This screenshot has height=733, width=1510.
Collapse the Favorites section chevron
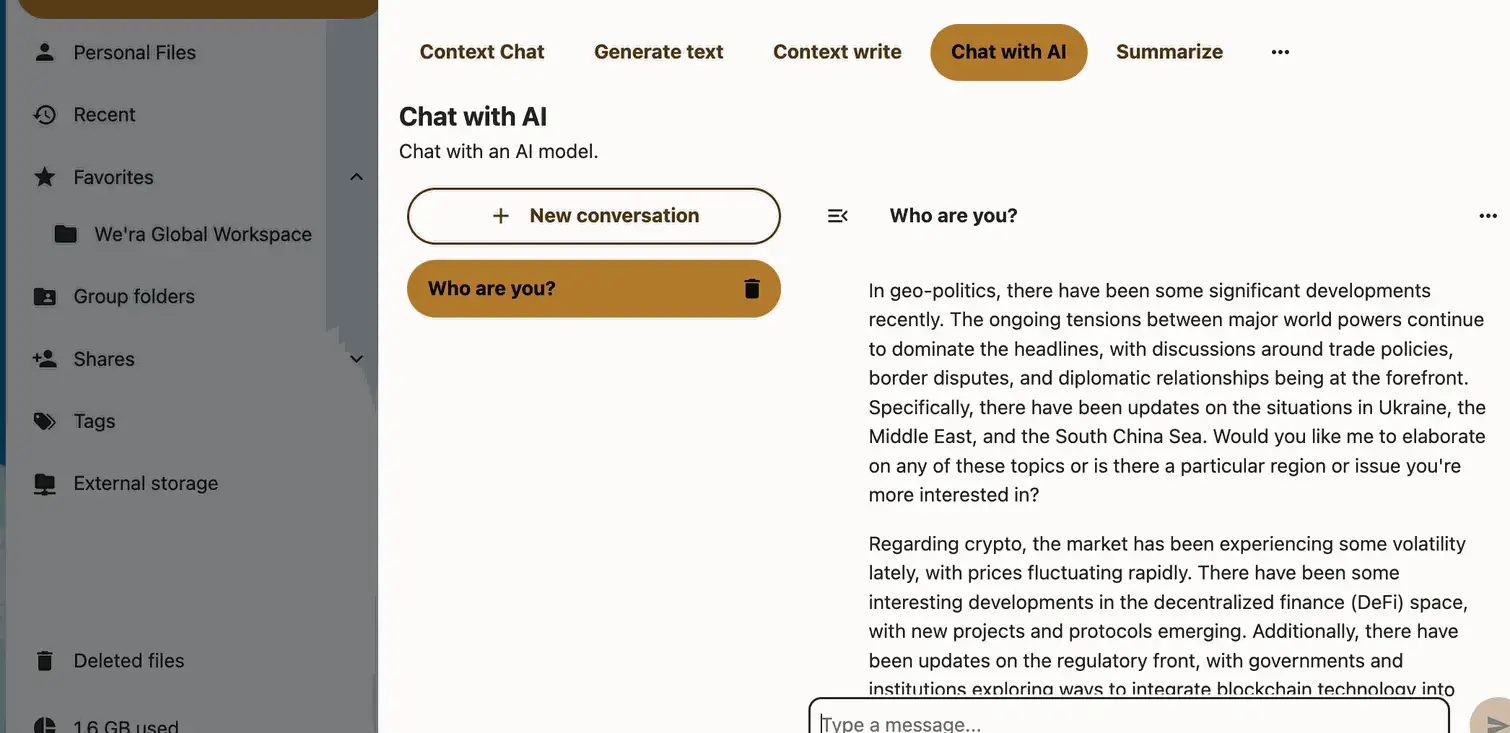[x=356, y=177]
